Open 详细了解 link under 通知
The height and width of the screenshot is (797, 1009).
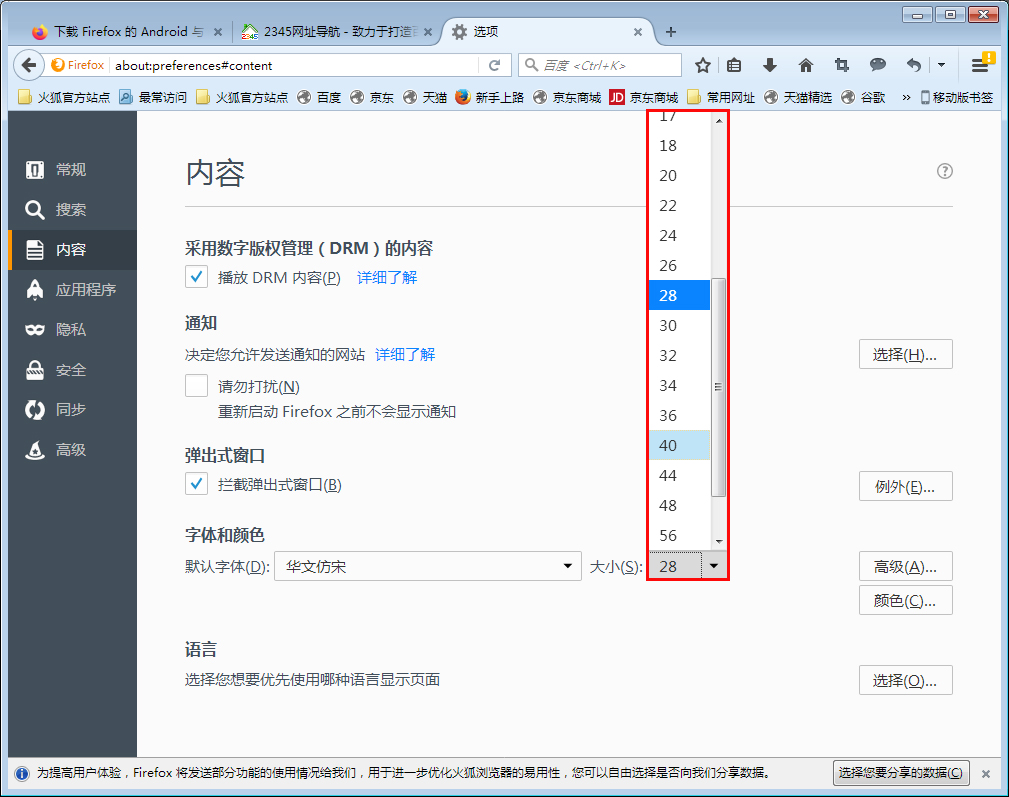point(404,352)
